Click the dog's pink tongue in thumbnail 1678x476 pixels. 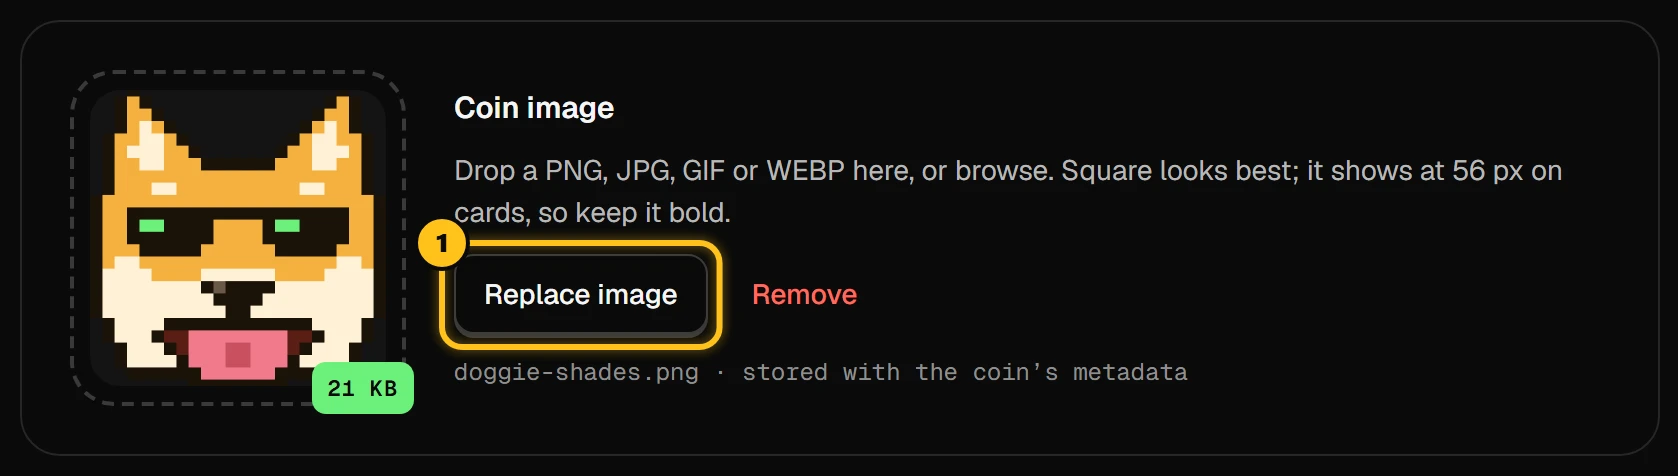[238, 352]
